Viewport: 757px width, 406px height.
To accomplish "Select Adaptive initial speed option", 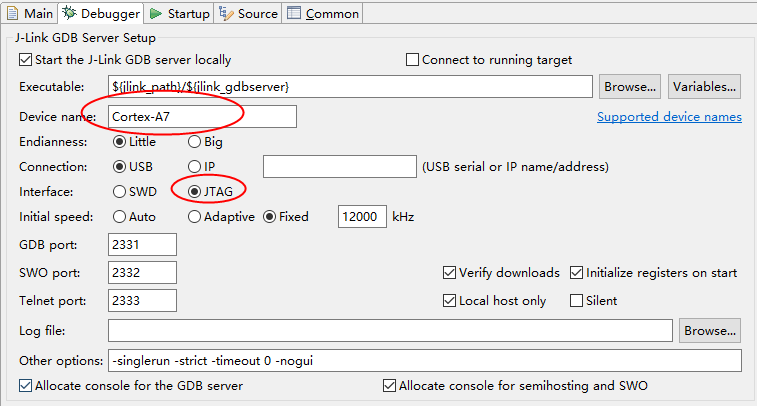I will [194, 216].
